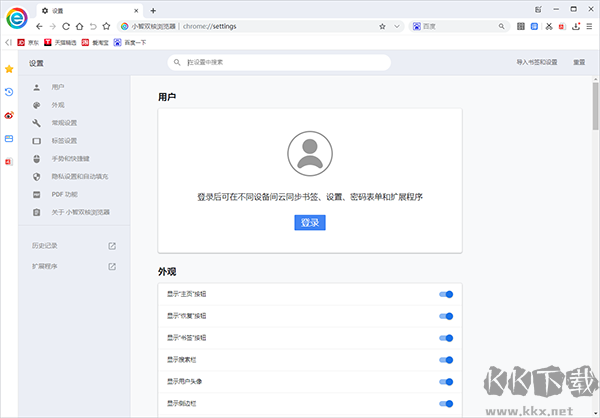Click the vertical scrollbar thumb
Screen dimensions: 600x418
[596, 106]
